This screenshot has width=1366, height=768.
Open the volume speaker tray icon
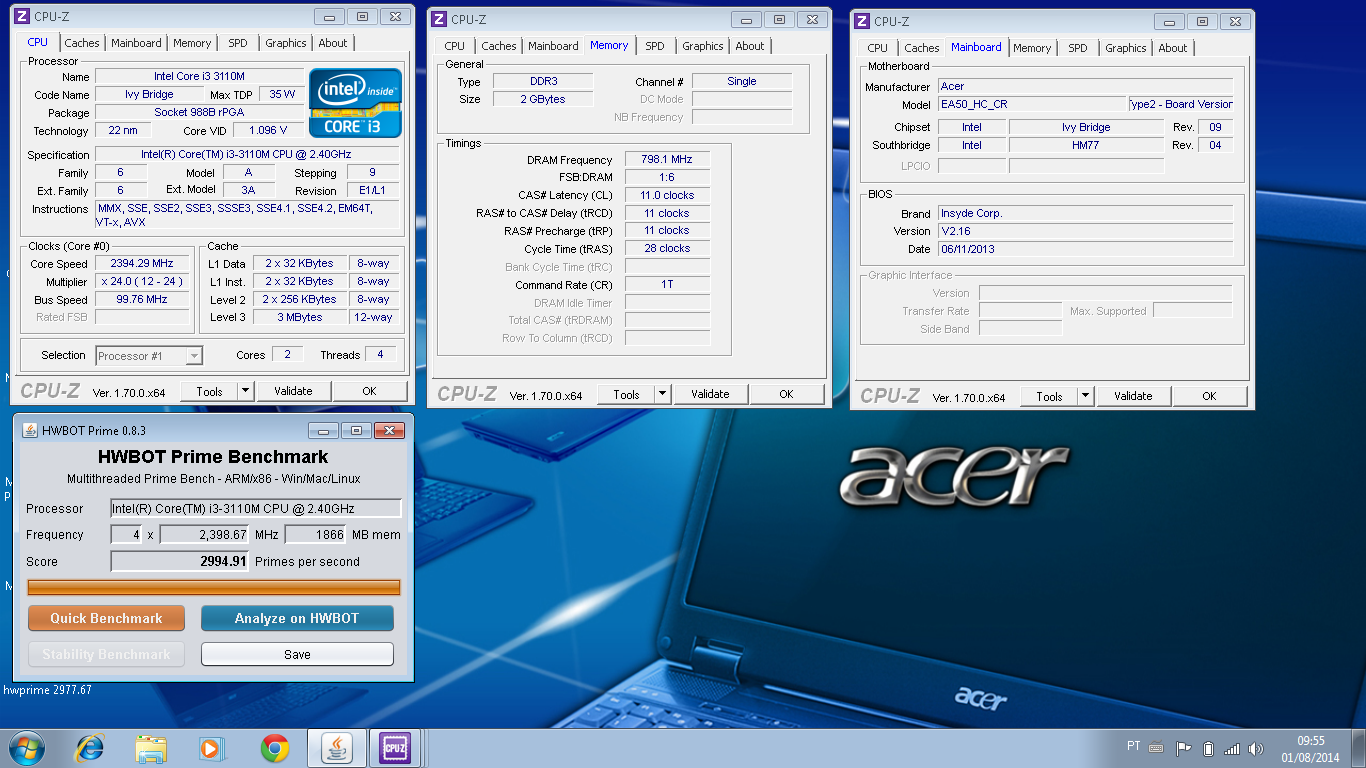coord(1256,748)
